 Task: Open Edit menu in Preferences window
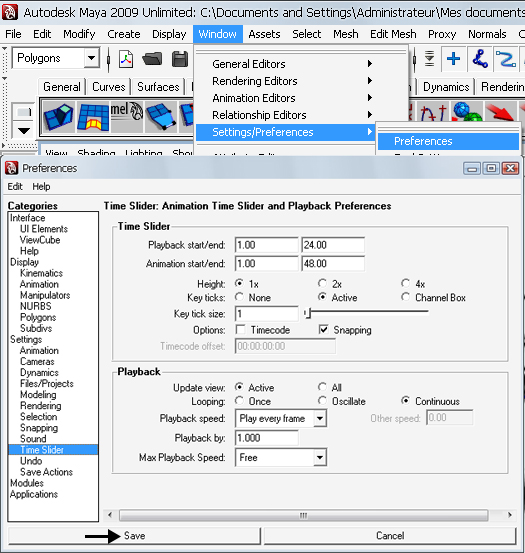point(15,186)
